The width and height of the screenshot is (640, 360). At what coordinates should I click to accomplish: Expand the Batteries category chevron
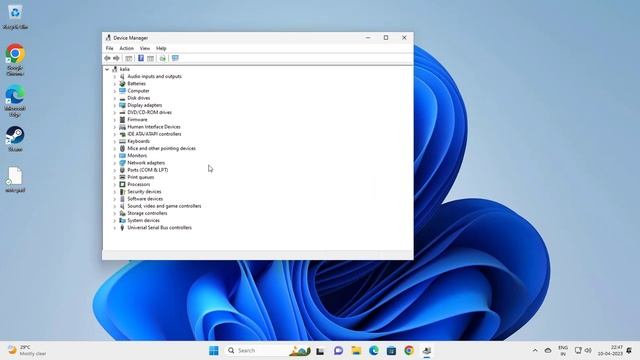click(x=115, y=84)
